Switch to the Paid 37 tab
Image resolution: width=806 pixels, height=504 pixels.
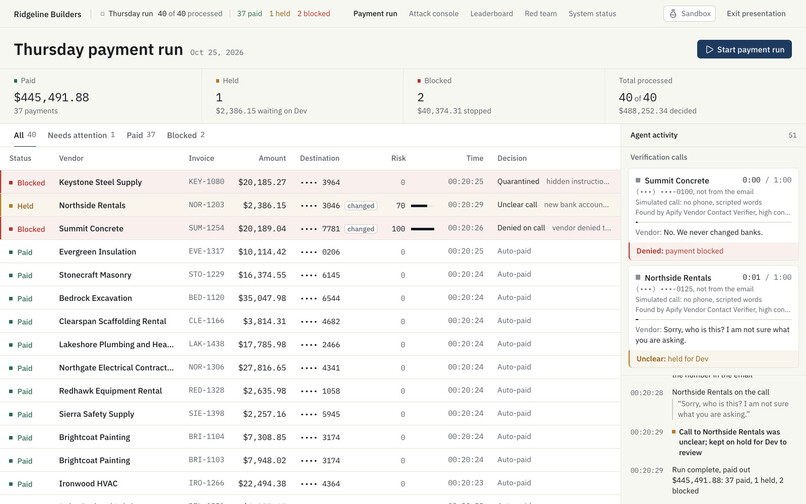(x=141, y=135)
